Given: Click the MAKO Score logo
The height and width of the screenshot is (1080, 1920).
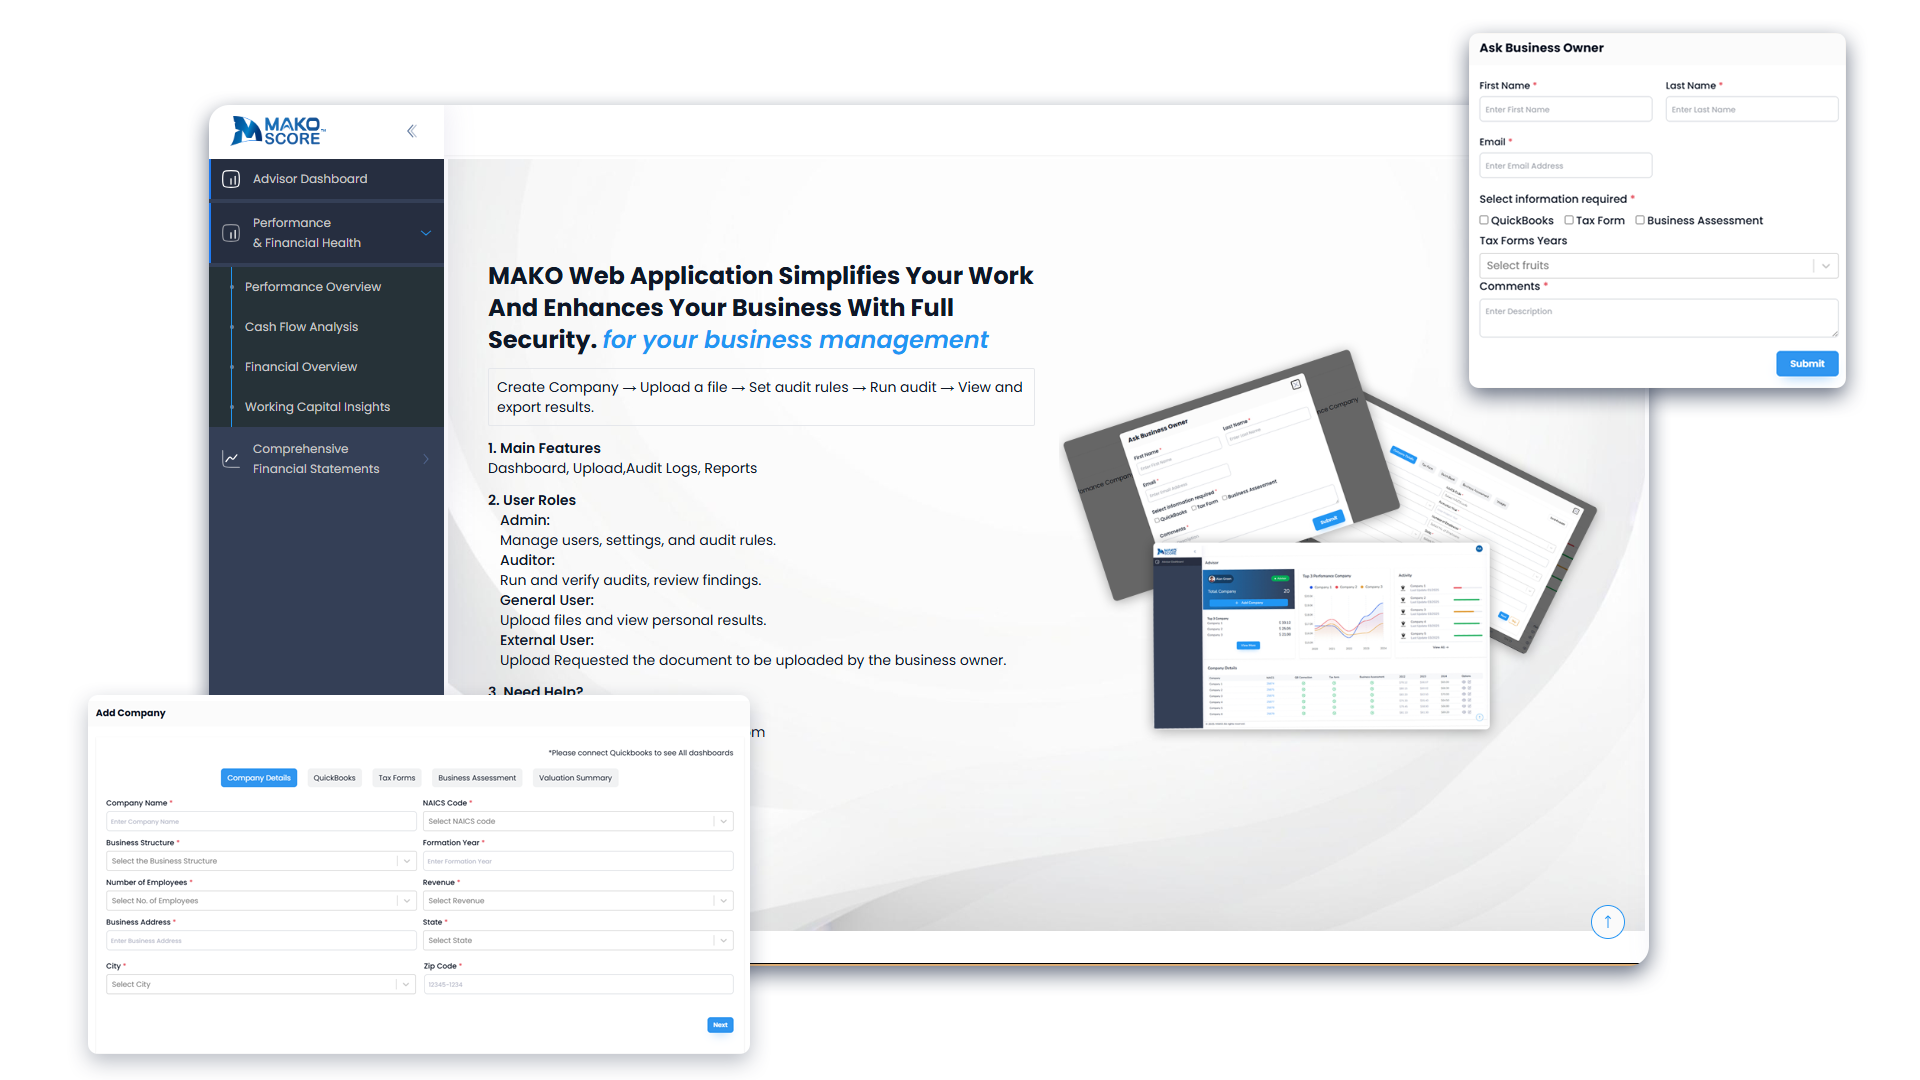Looking at the screenshot, I should pyautogui.click(x=277, y=131).
